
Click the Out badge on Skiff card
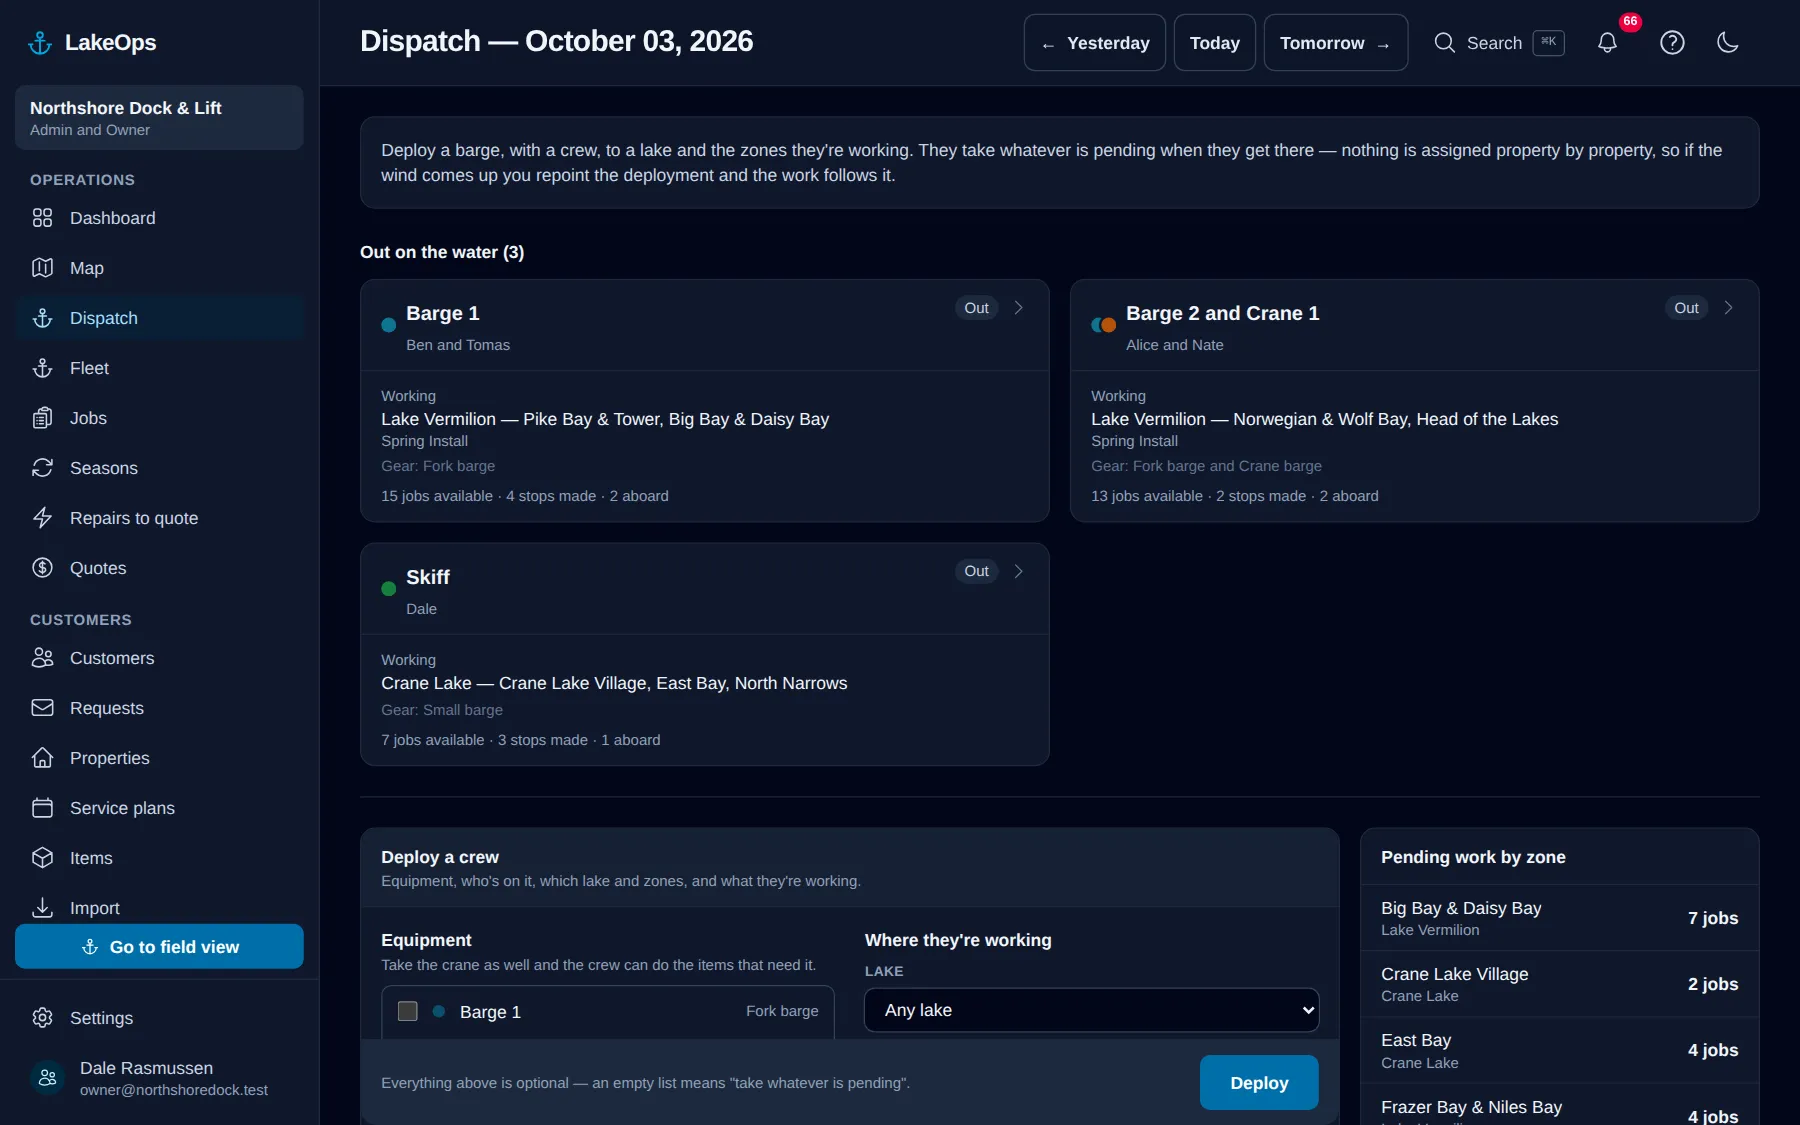(x=977, y=571)
